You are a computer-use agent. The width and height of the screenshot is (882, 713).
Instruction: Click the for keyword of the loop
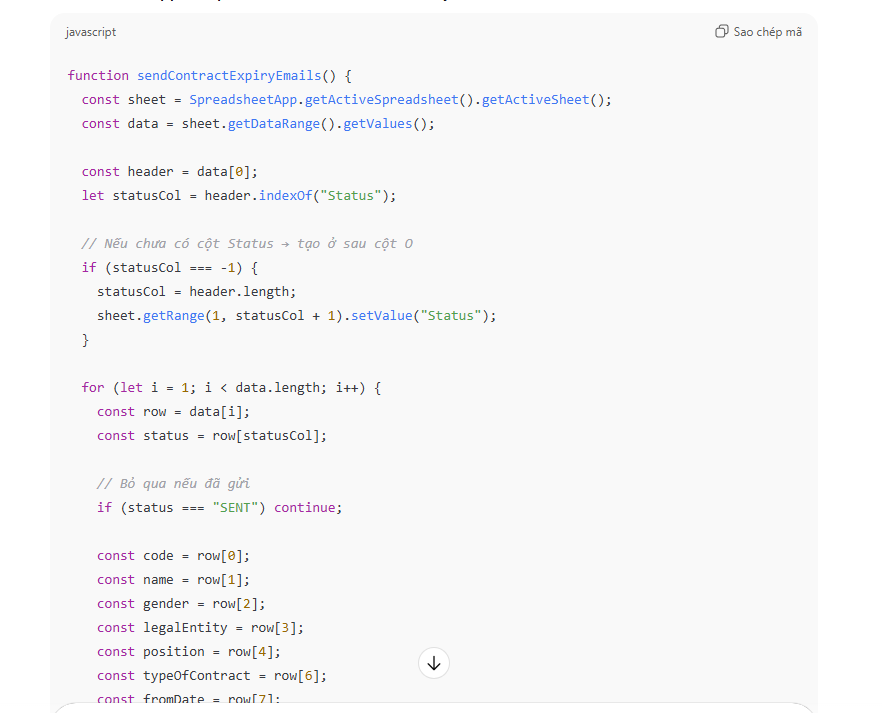(93, 388)
